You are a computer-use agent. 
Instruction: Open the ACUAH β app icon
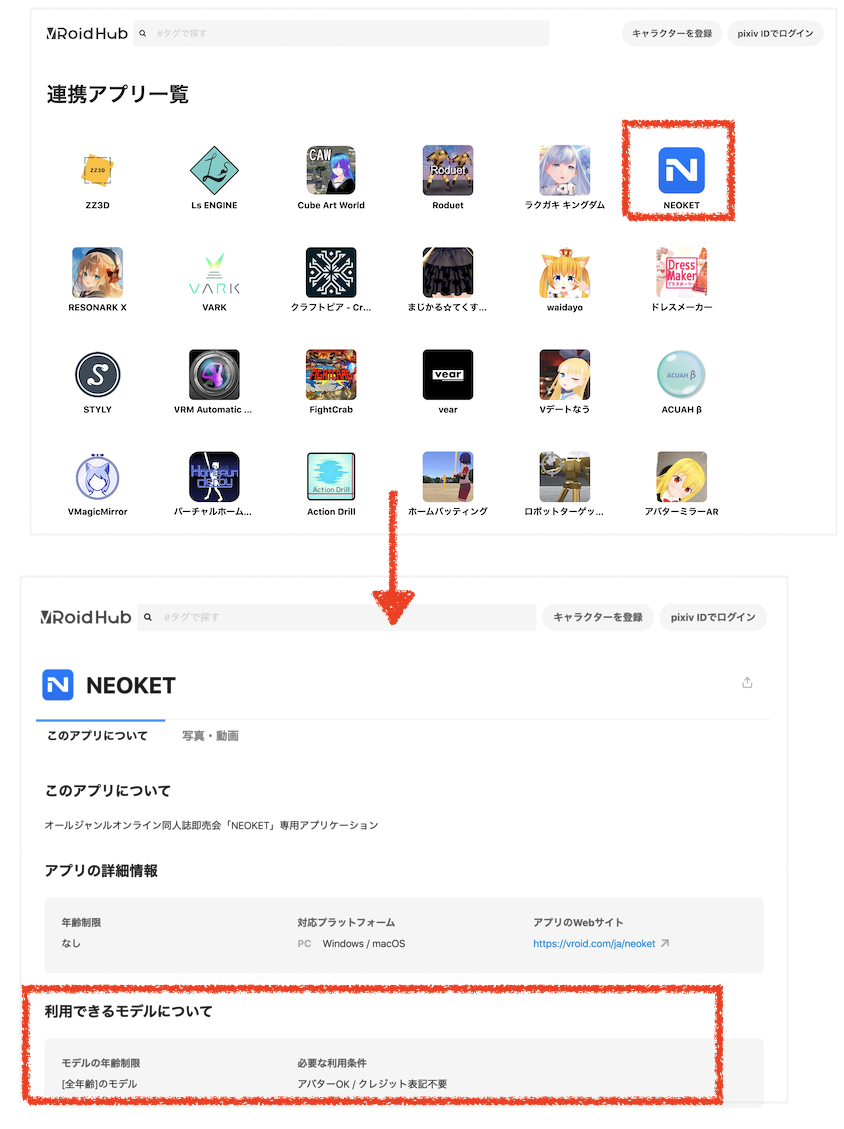681,374
